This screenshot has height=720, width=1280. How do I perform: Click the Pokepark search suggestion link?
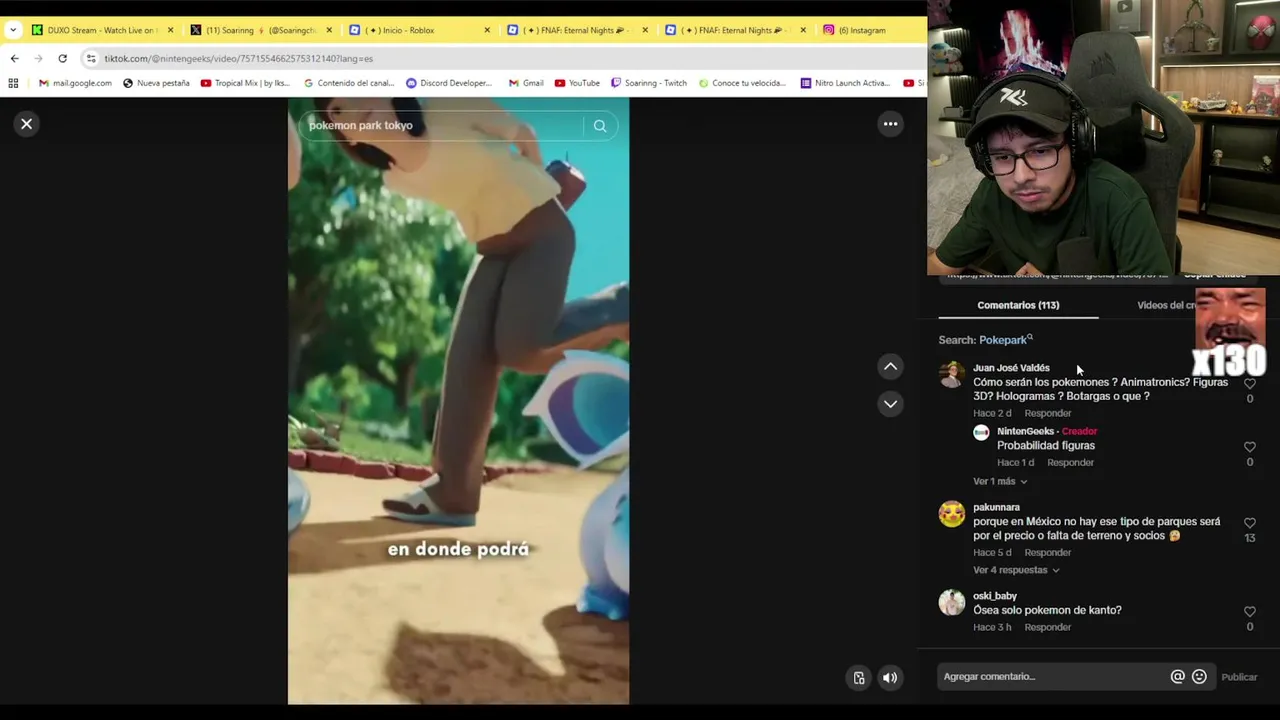[x=1004, y=340]
